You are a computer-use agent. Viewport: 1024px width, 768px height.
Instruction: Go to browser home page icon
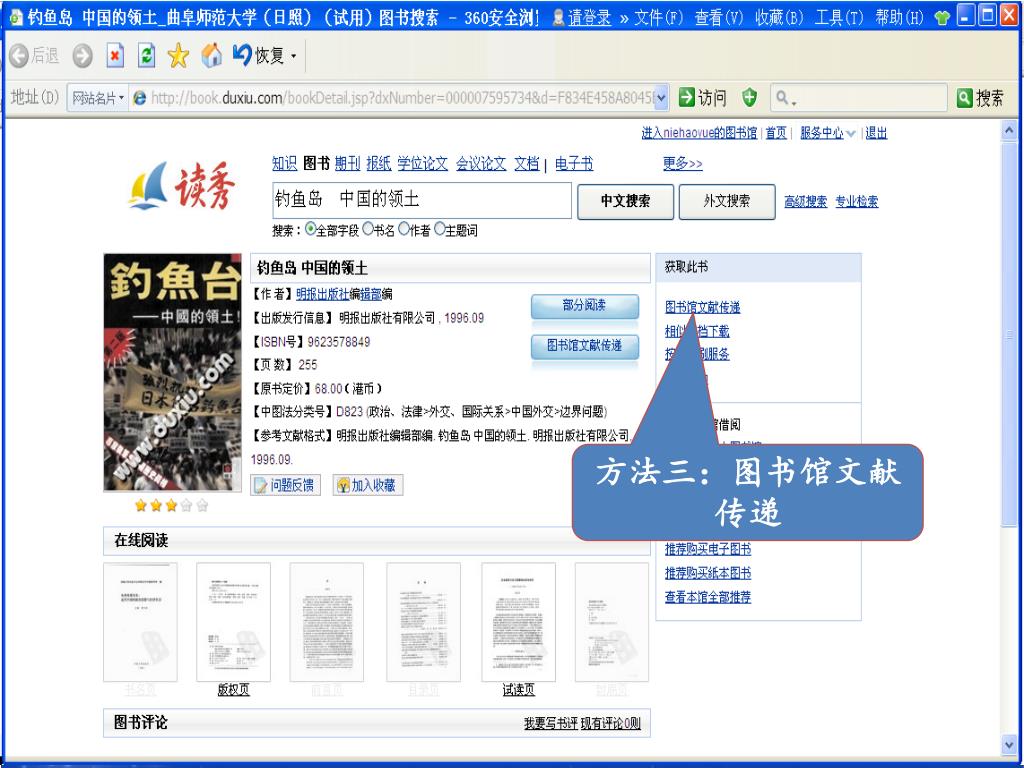tap(211, 56)
